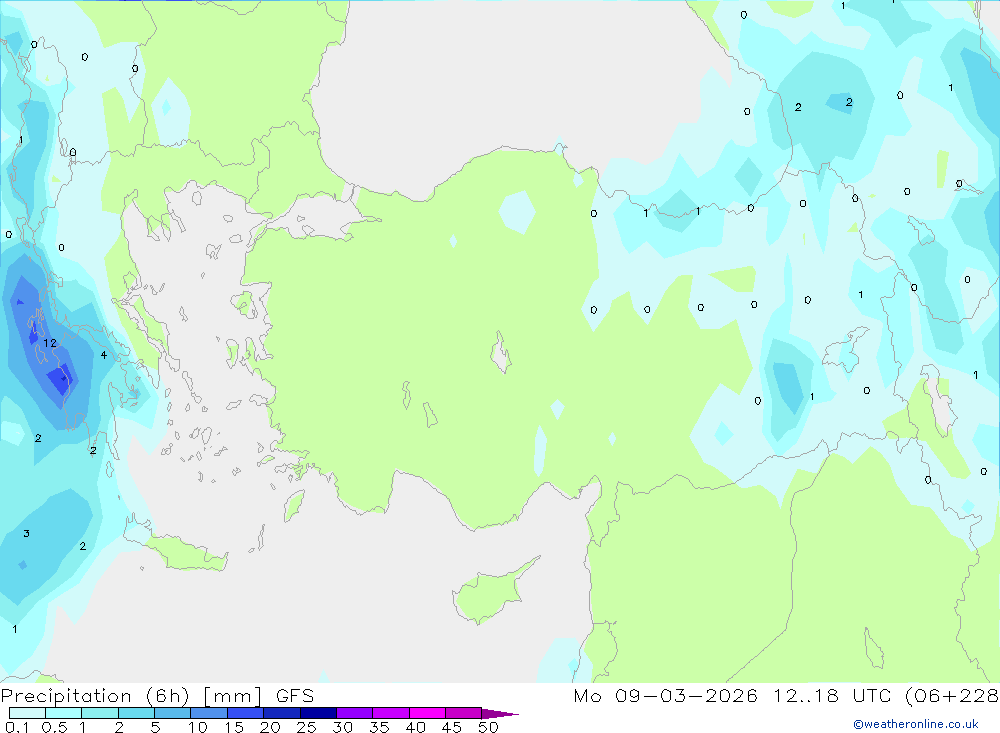The height and width of the screenshot is (733, 1000).
Task: Select the 30–35 mm violet legend box
Action: coord(354,713)
